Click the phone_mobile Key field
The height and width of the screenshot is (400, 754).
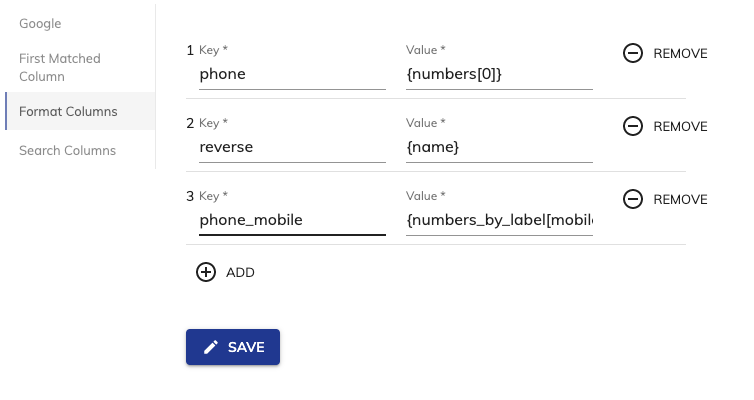click(x=292, y=220)
